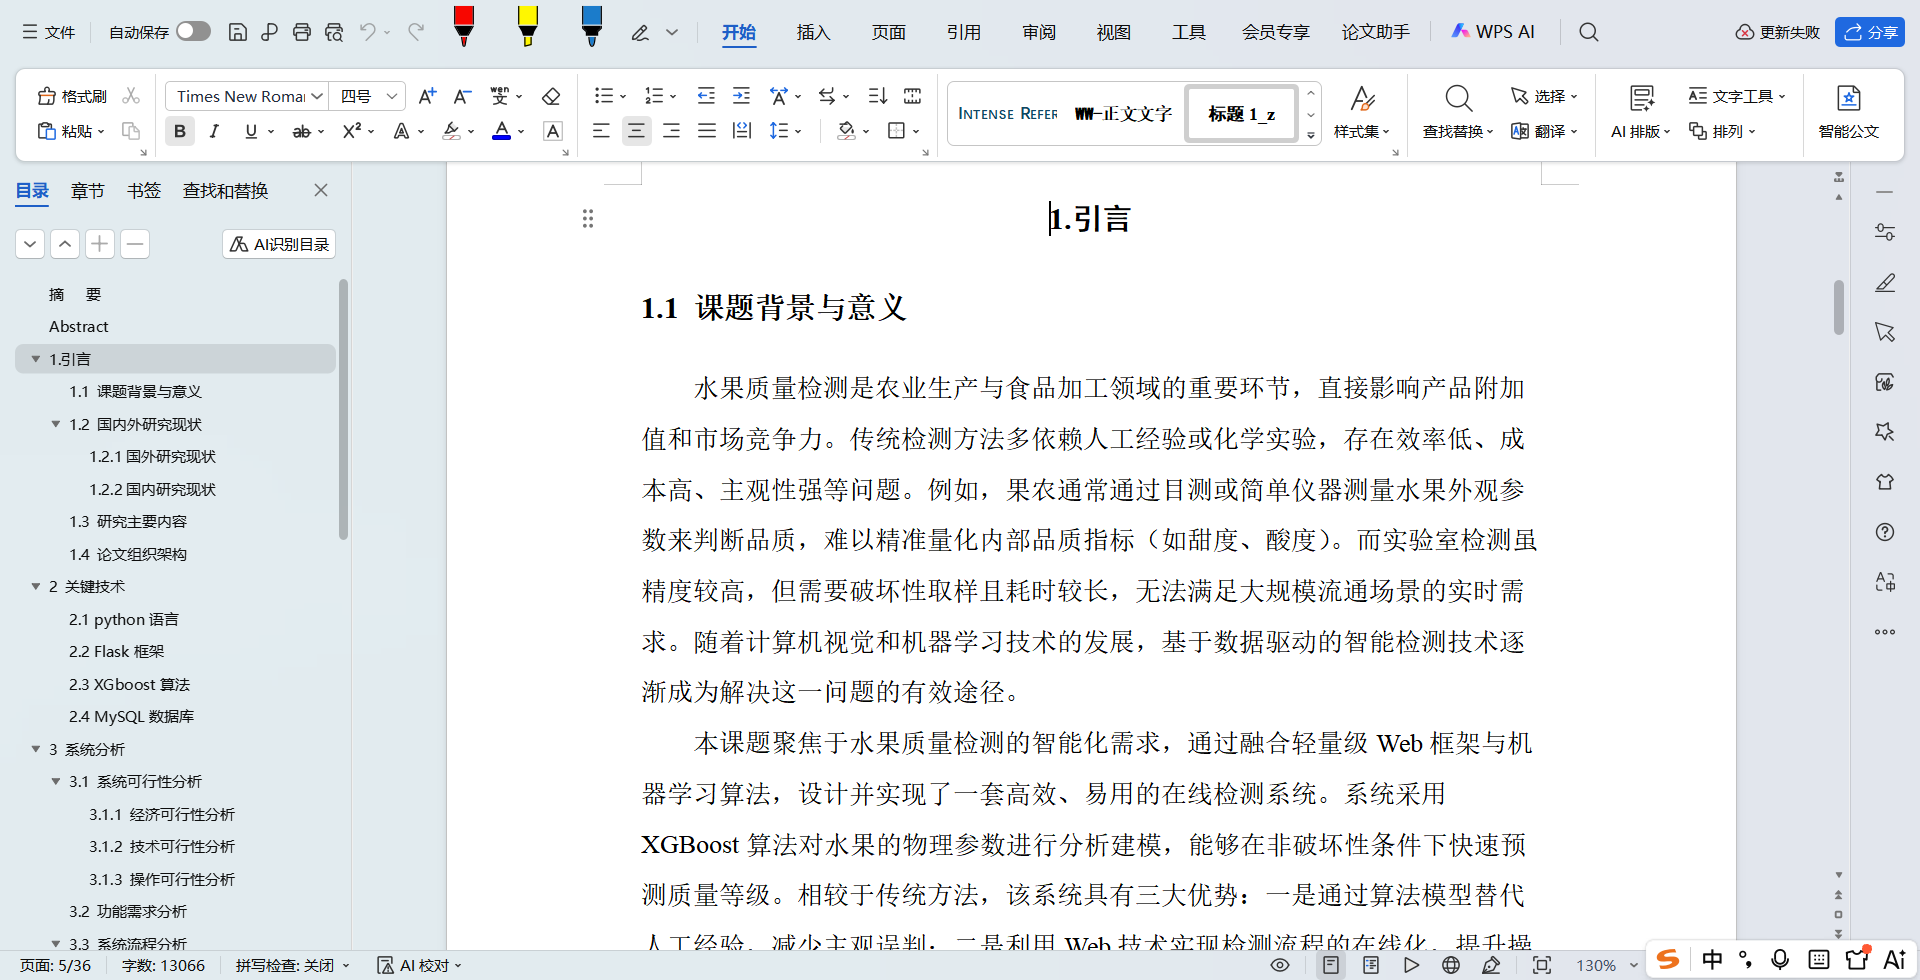Increase font size with A+ icon

[427, 96]
